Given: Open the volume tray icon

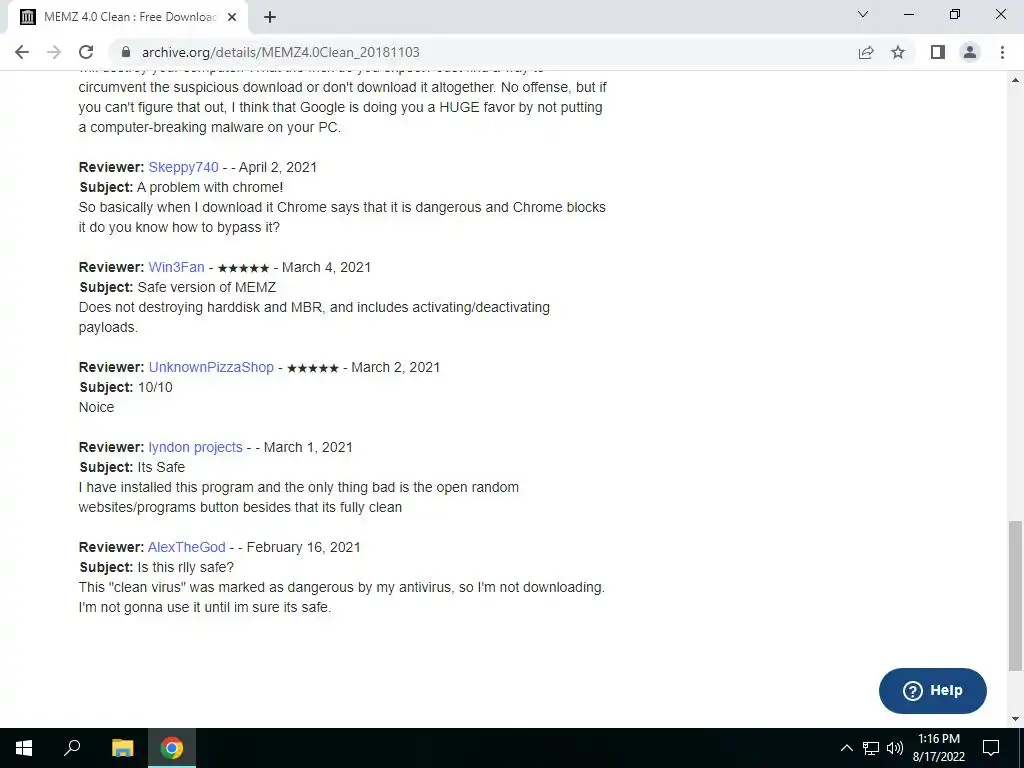Looking at the screenshot, I should click(x=895, y=748).
